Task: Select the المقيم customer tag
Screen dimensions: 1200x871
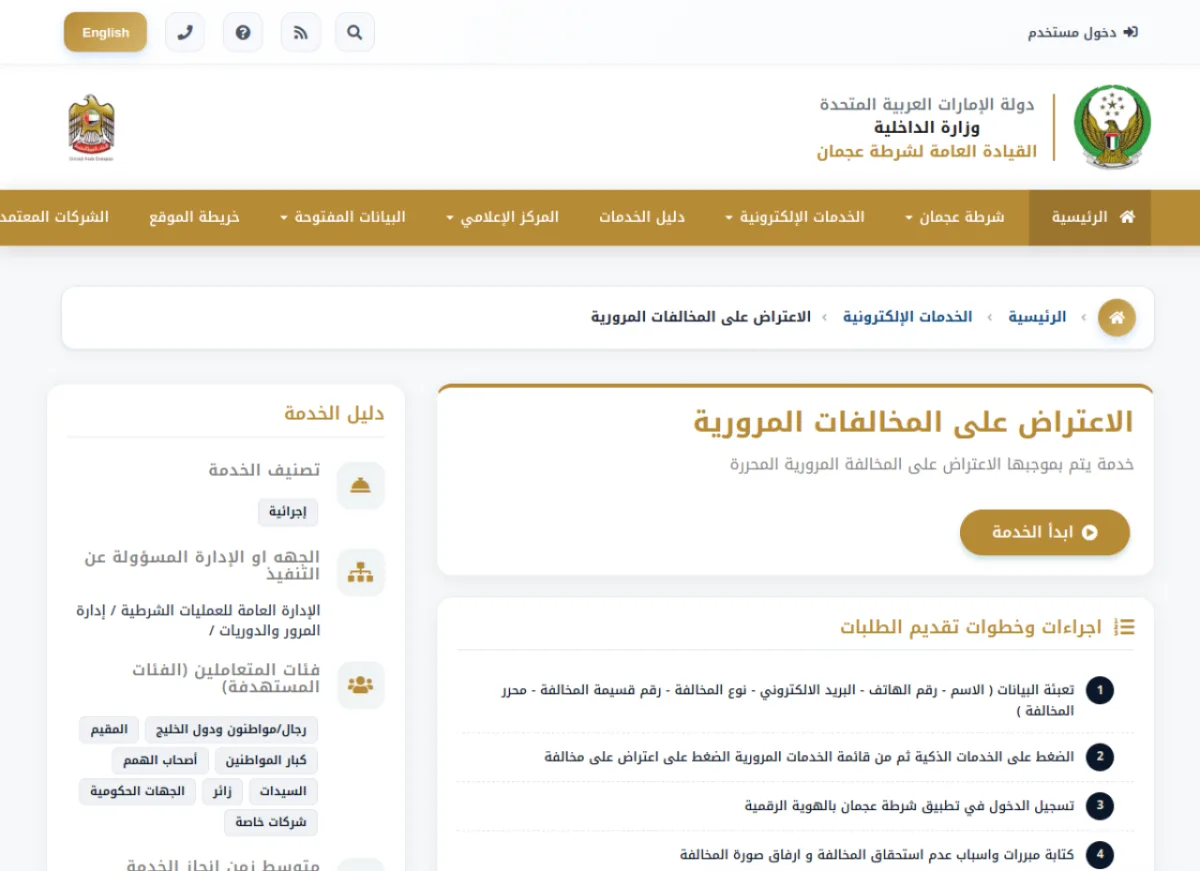Action: 109,730
